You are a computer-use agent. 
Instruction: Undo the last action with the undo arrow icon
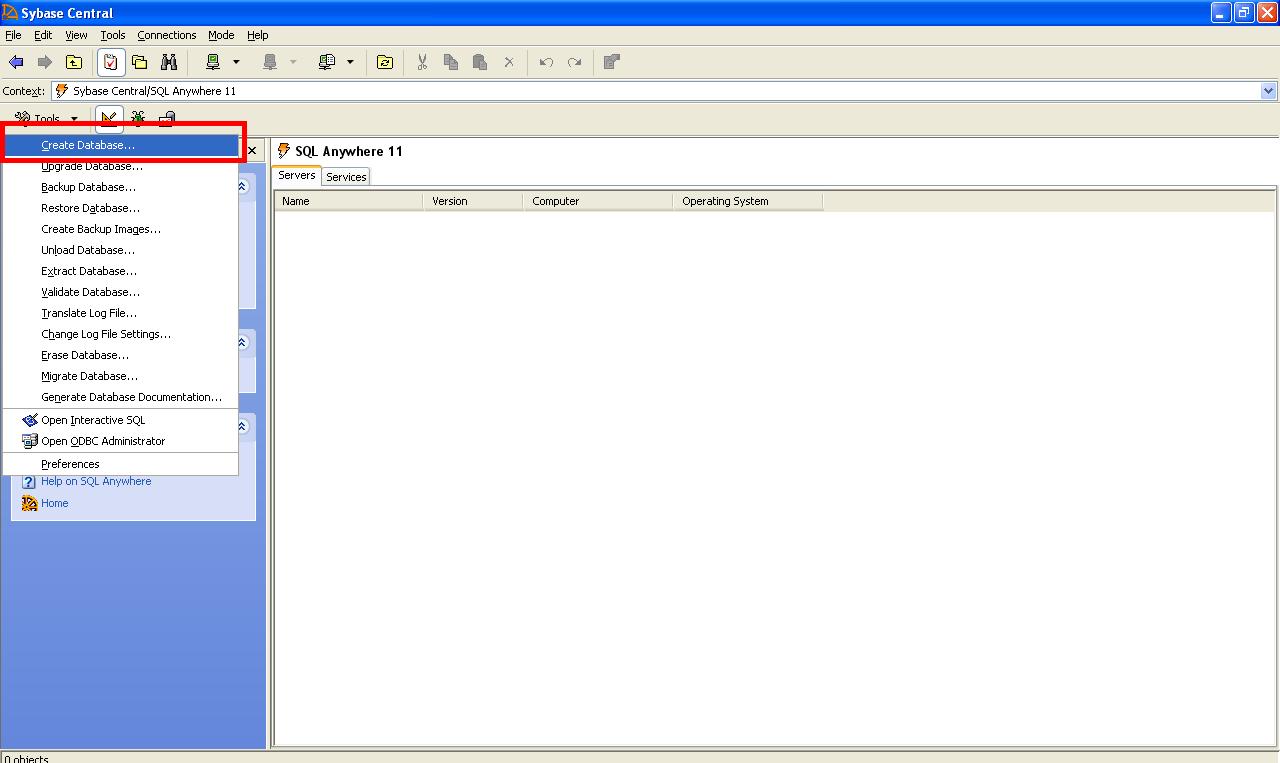[545, 61]
